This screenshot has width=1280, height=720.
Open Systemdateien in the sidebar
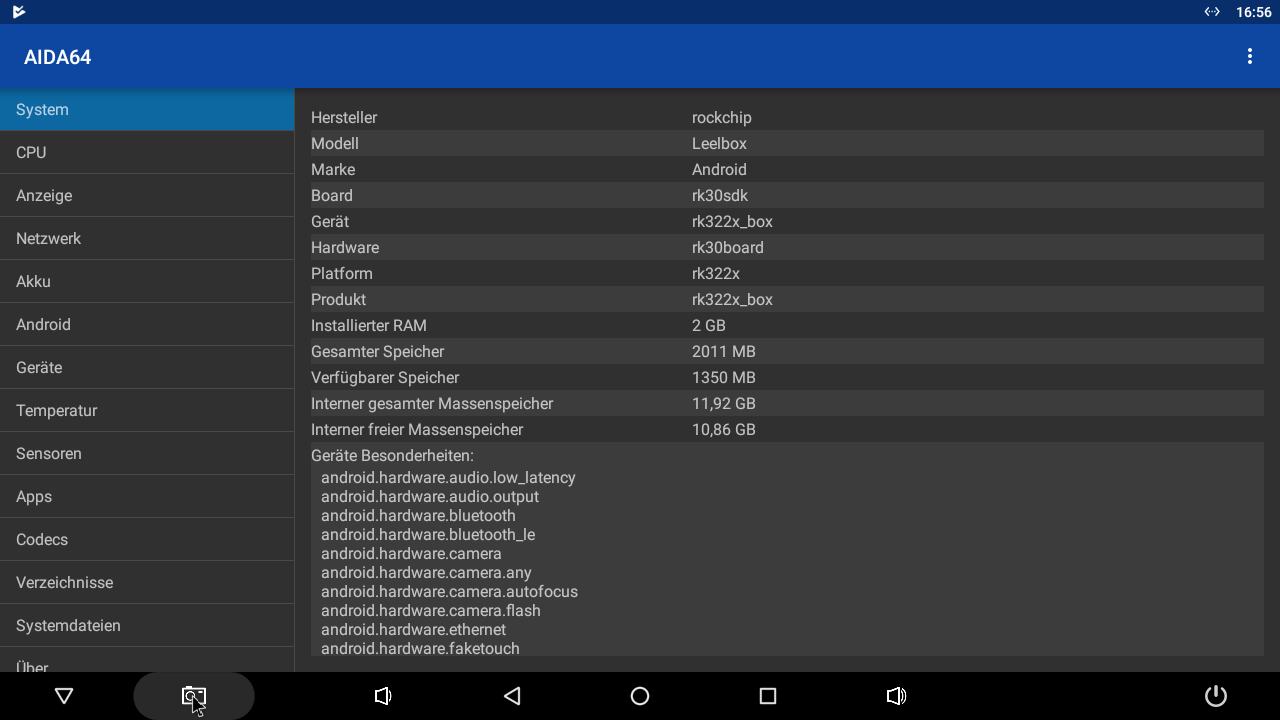(147, 626)
